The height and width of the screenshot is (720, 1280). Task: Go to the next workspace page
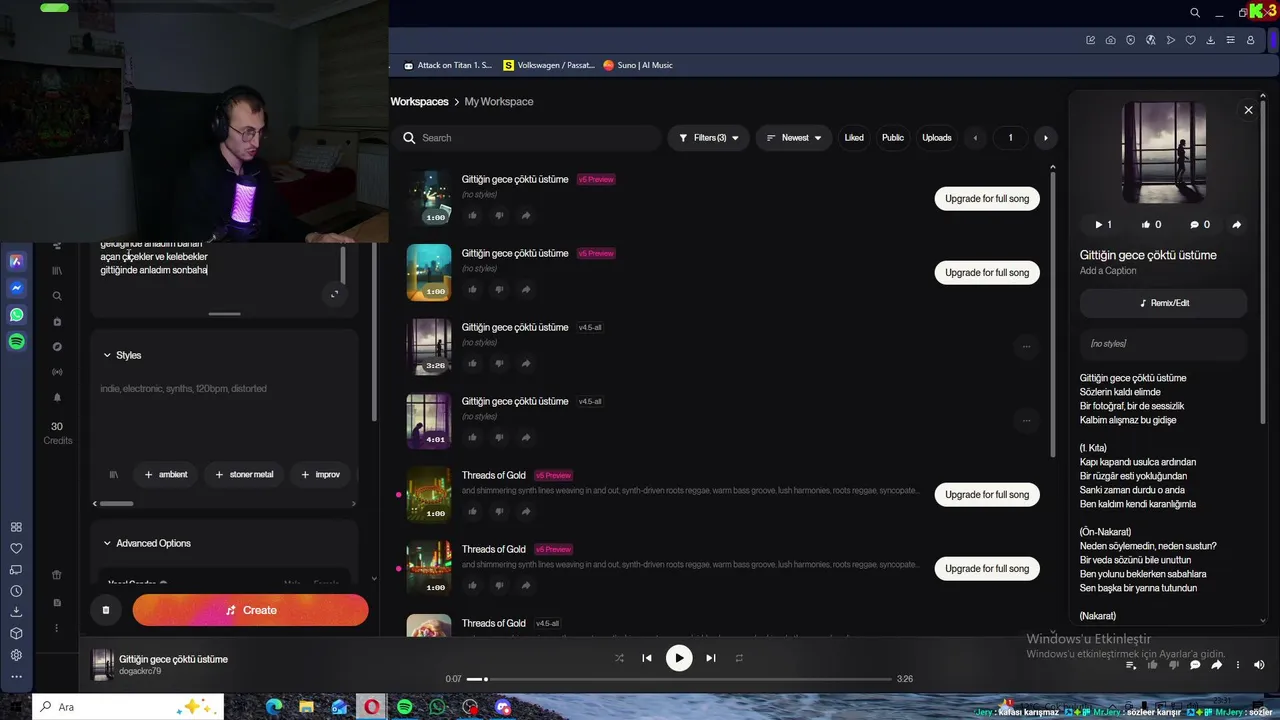pos(1046,138)
